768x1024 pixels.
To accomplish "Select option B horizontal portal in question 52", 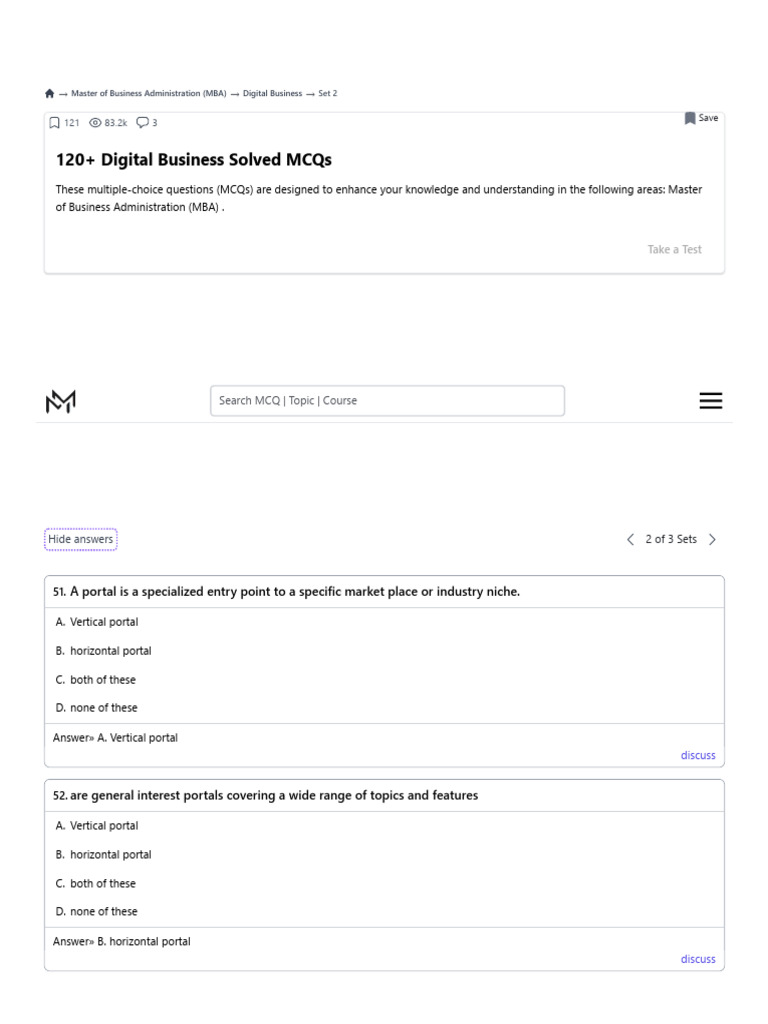I will pos(110,855).
